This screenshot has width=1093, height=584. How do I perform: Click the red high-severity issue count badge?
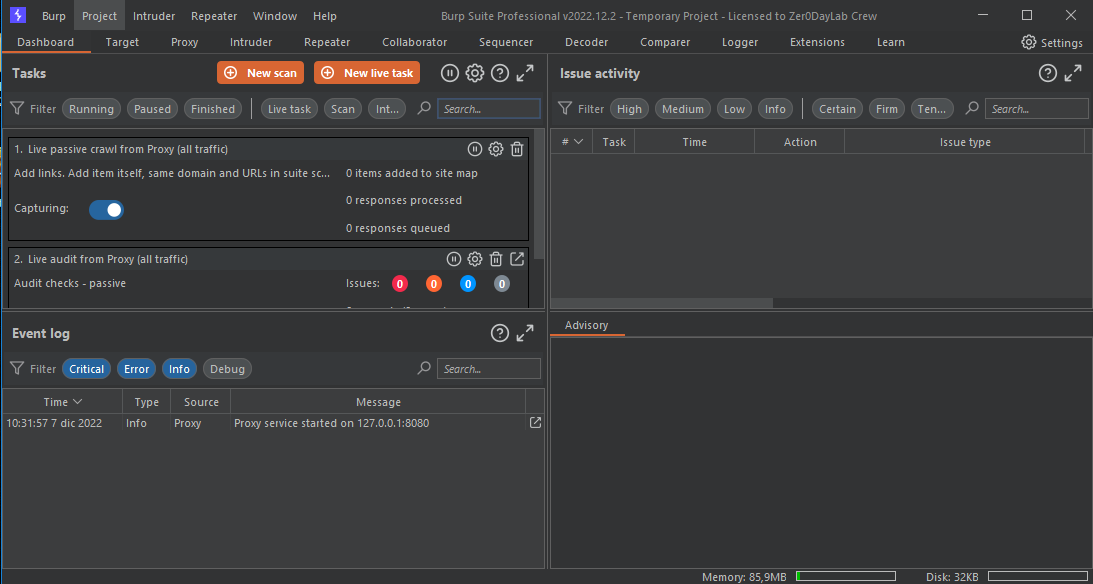click(399, 284)
